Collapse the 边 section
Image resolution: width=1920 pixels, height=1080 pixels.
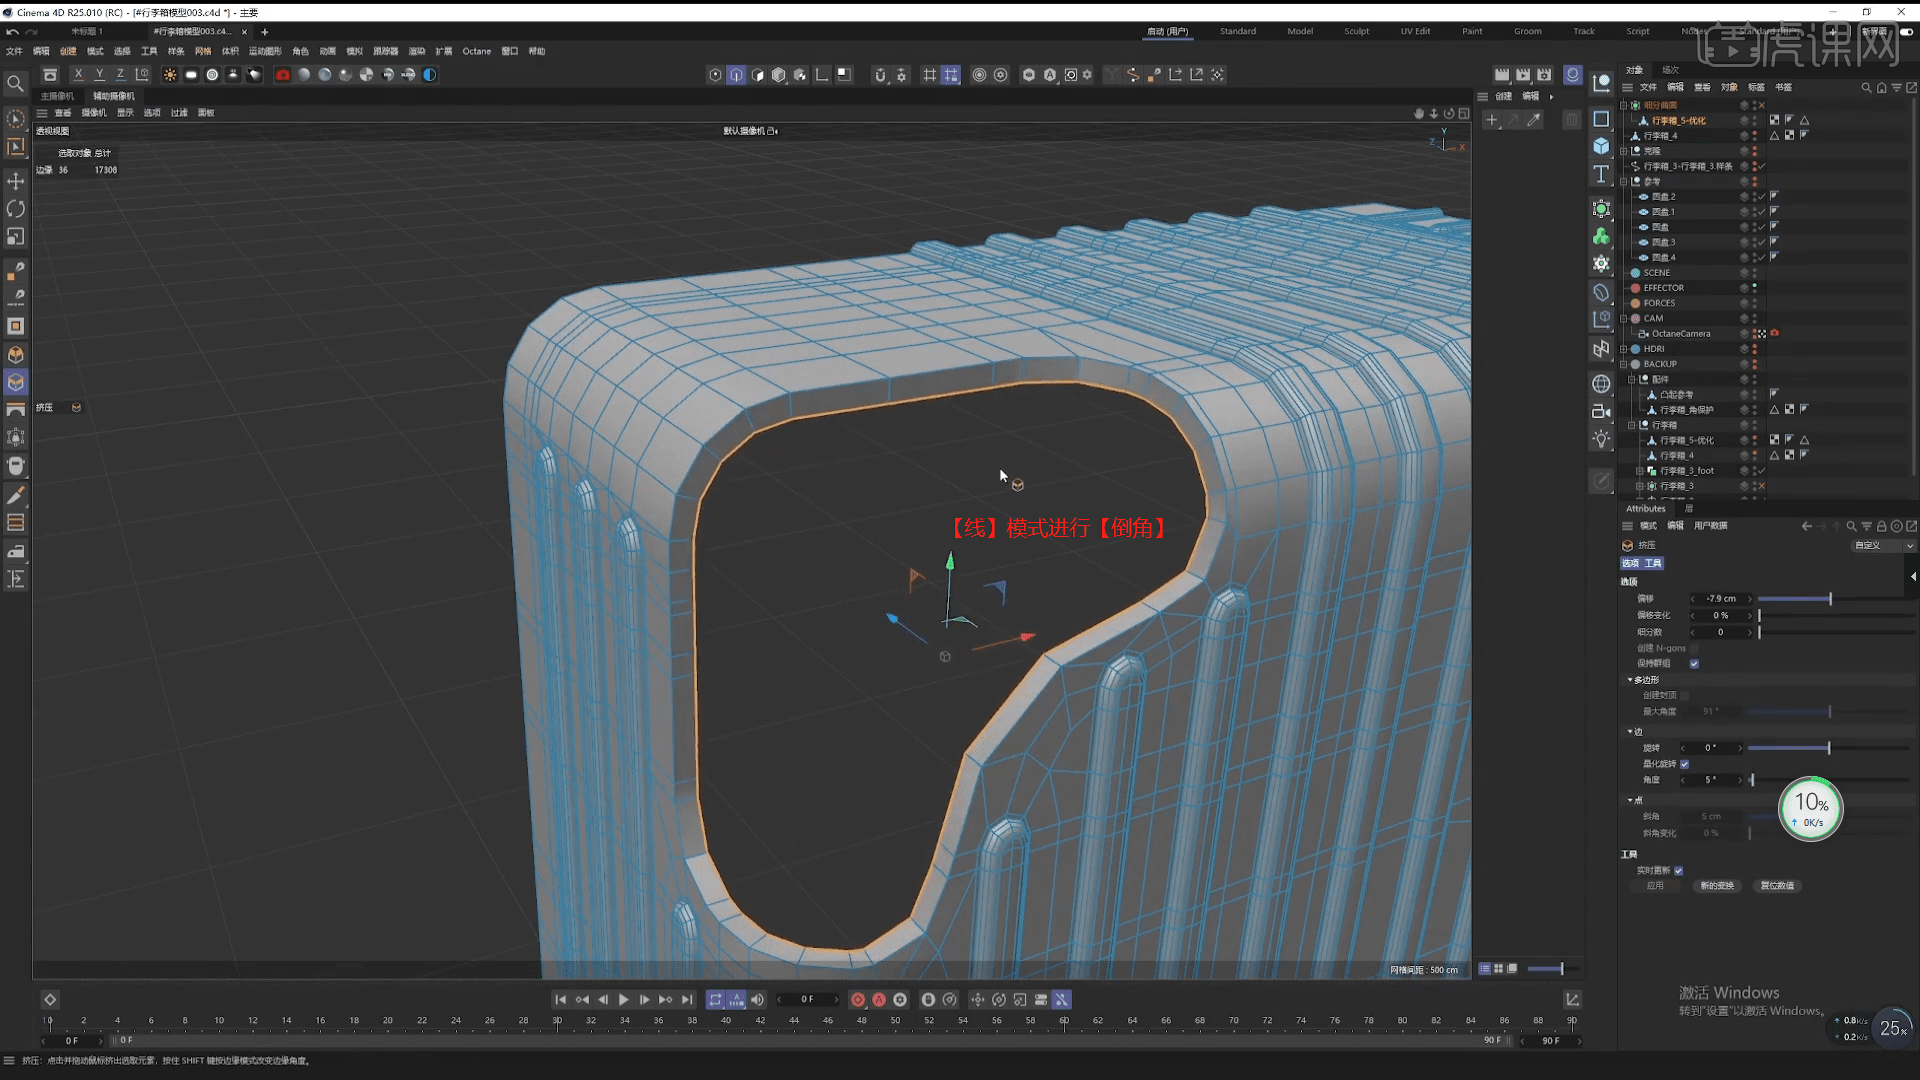1630,732
